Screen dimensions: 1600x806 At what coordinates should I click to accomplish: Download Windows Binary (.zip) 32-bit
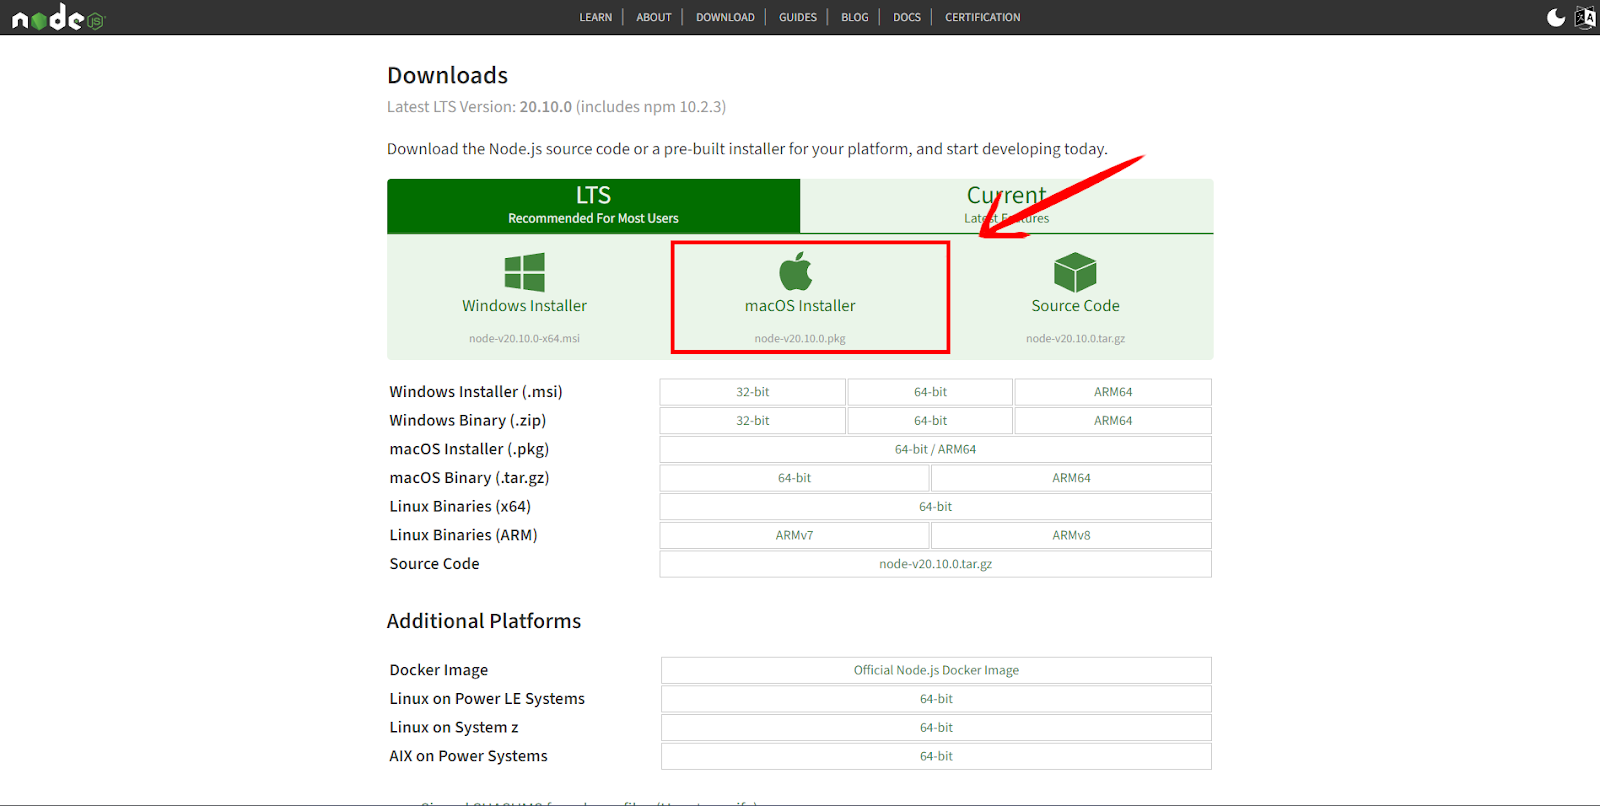(x=753, y=421)
